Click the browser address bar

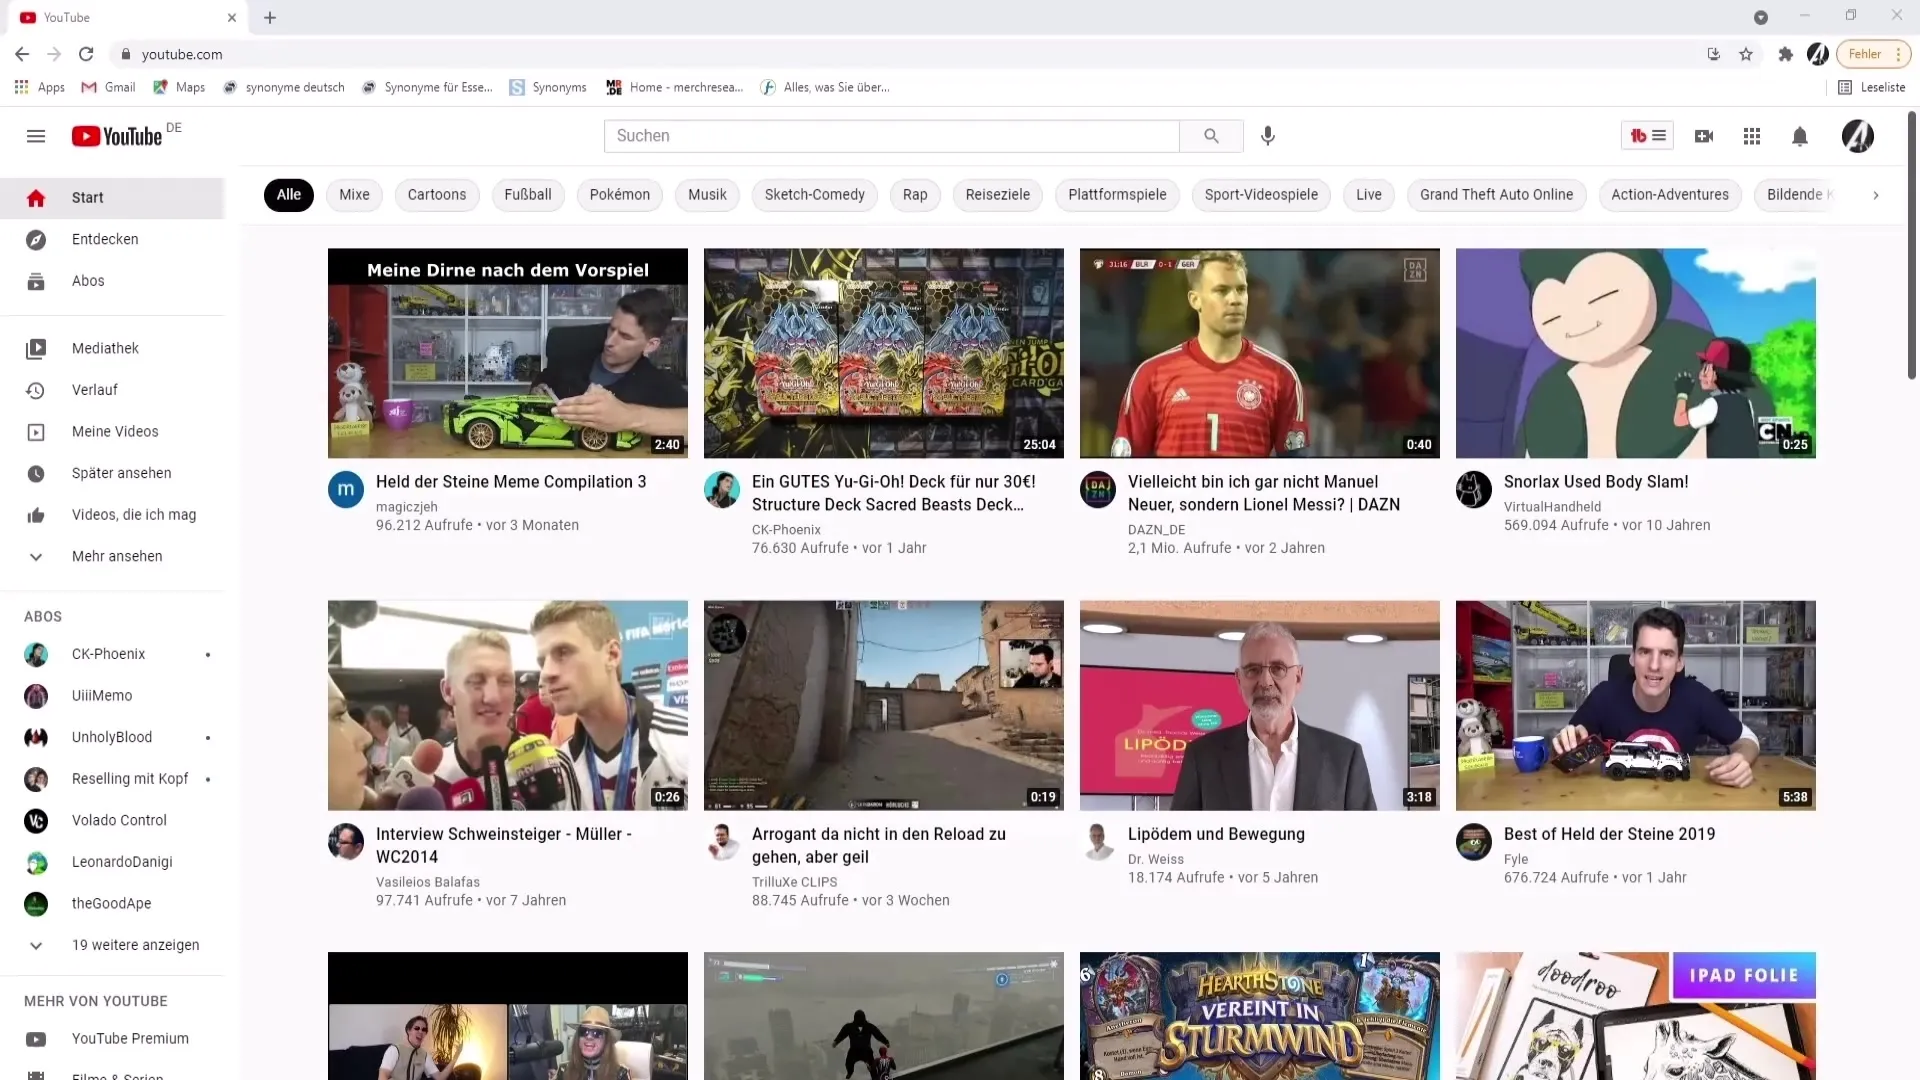pos(900,54)
